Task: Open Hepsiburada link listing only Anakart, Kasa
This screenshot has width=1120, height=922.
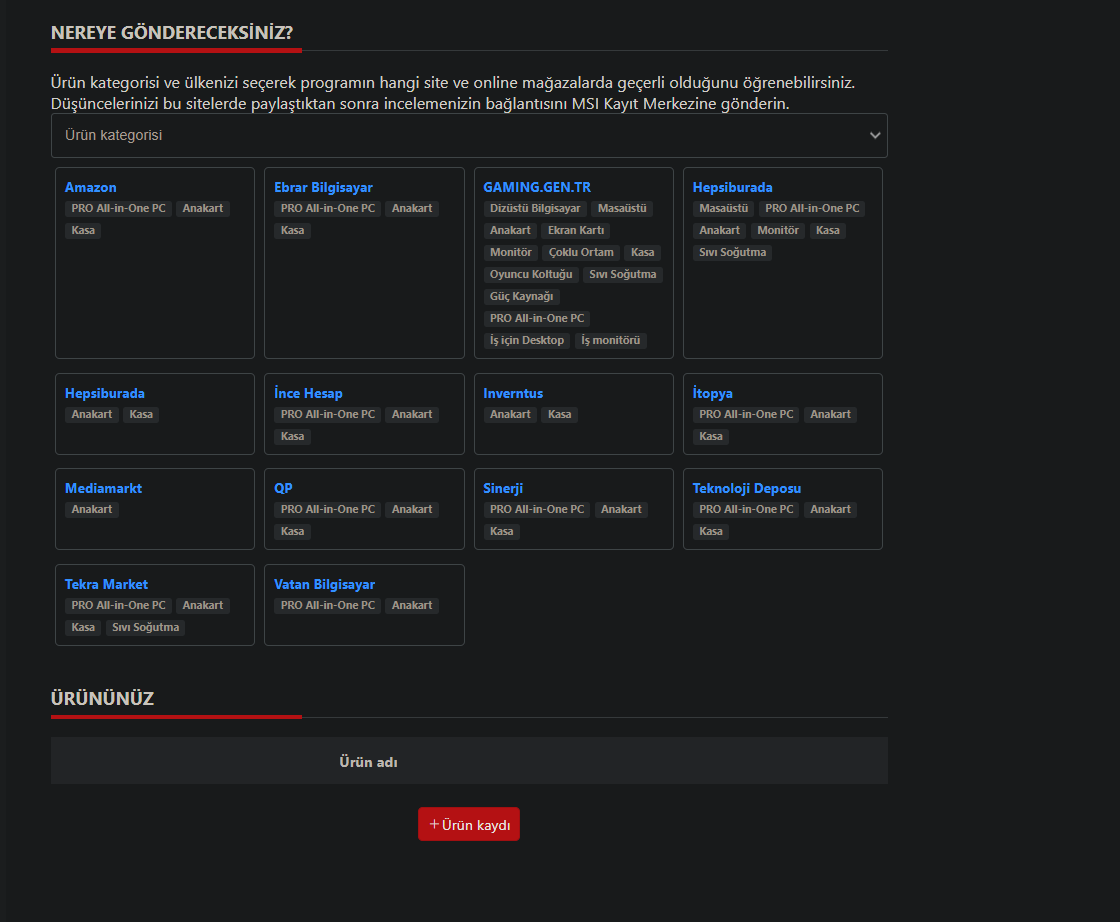Action: pos(105,393)
